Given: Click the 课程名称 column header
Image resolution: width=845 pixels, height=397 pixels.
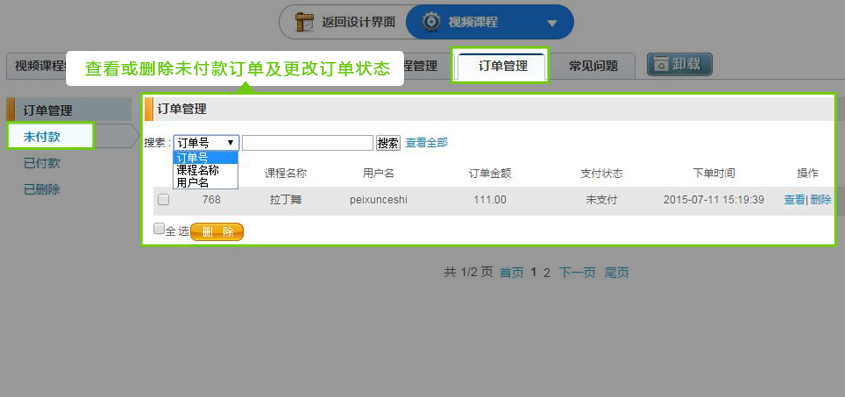Looking at the screenshot, I should point(286,173).
